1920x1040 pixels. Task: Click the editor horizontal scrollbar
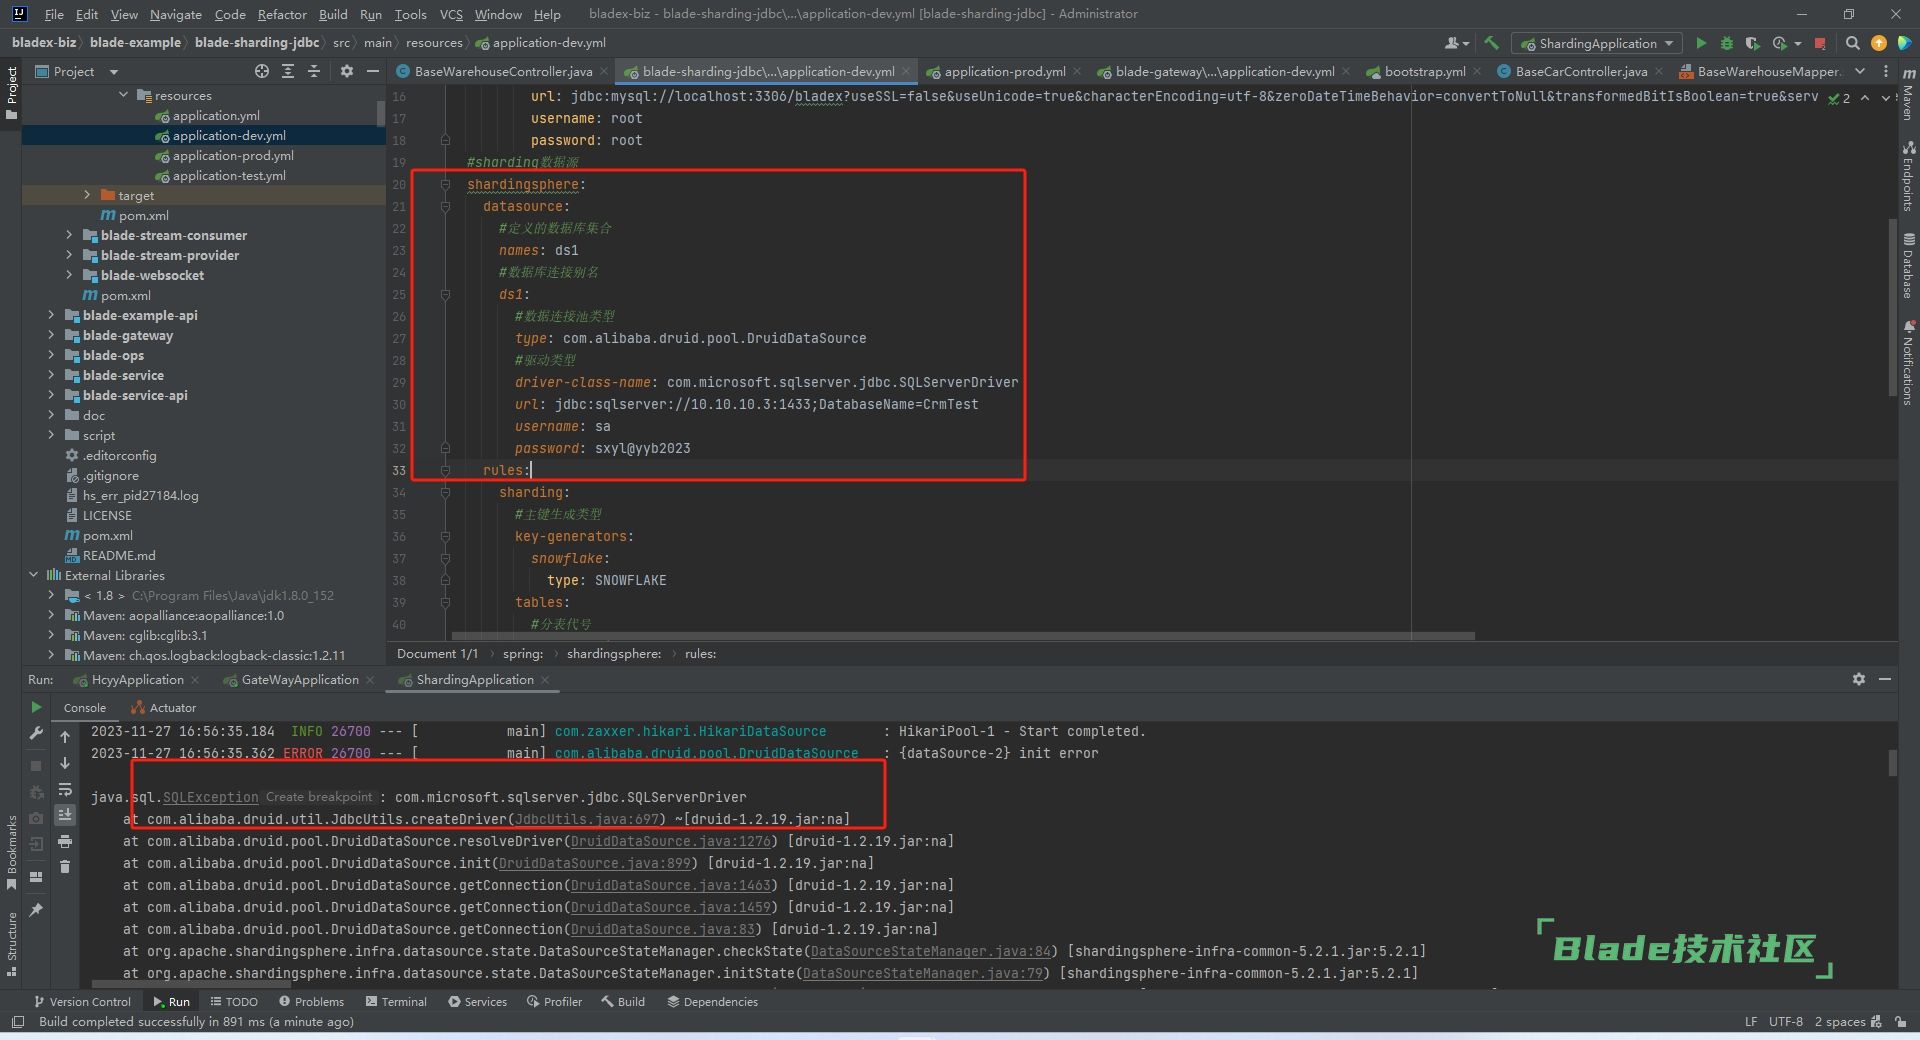click(x=963, y=635)
